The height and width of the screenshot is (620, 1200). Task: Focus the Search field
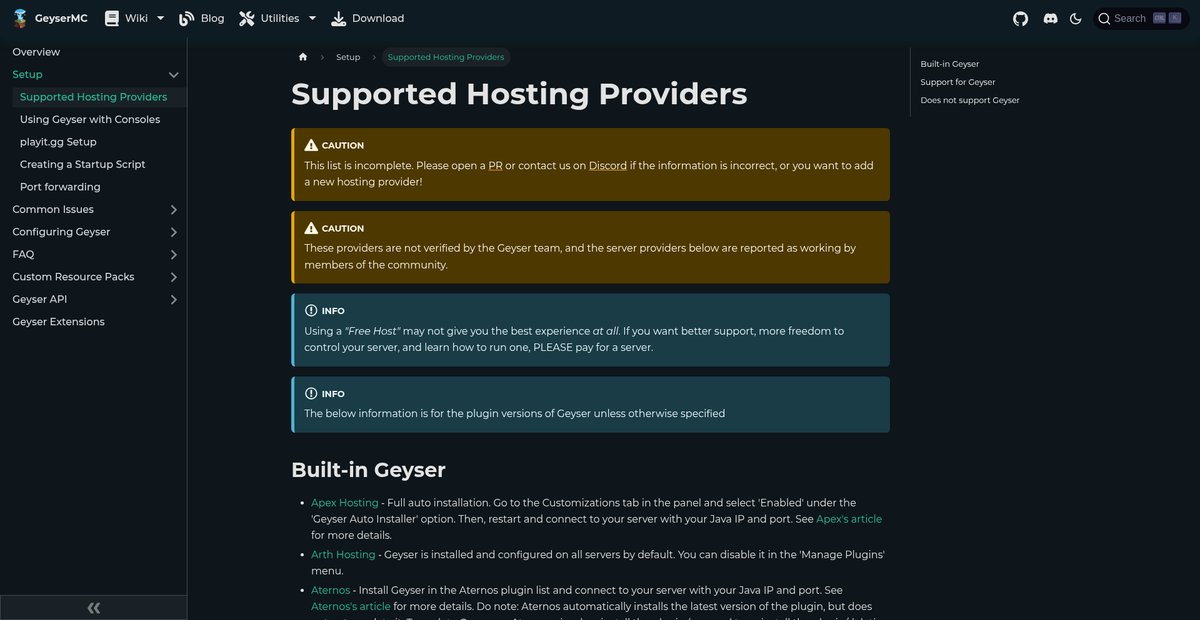pyautogui.click(x=1141, y=18)
